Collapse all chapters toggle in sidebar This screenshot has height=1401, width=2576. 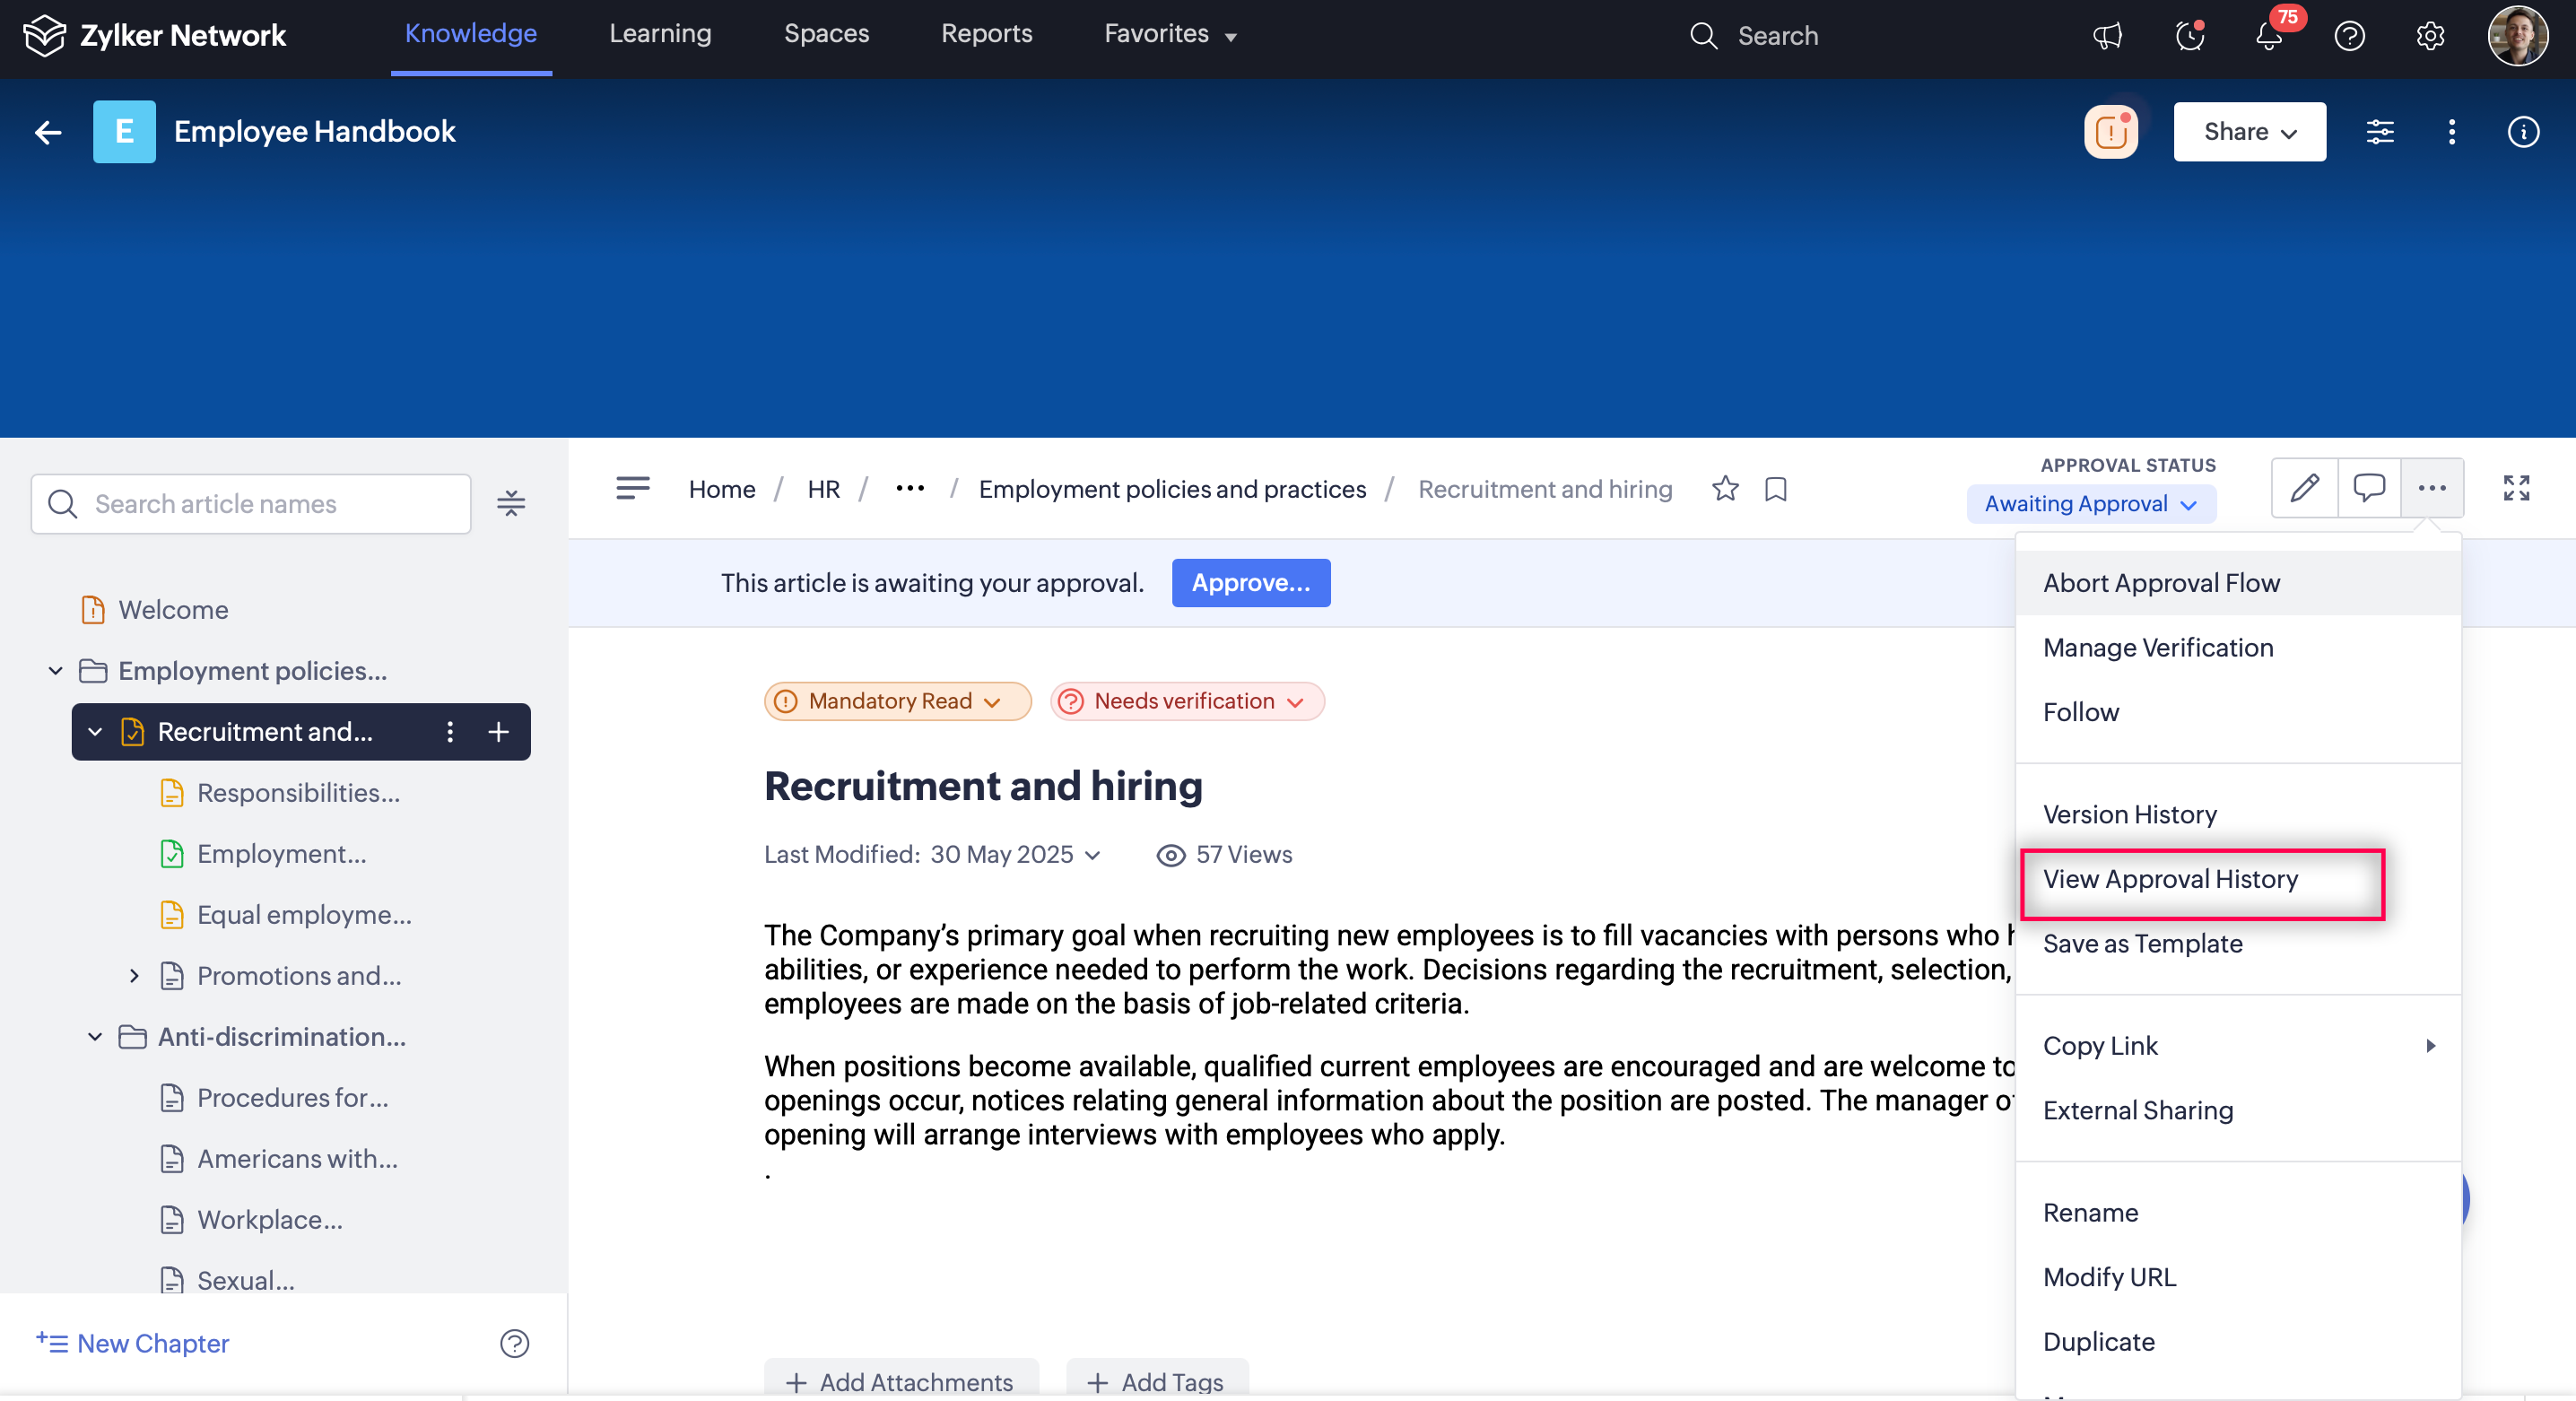511,503
